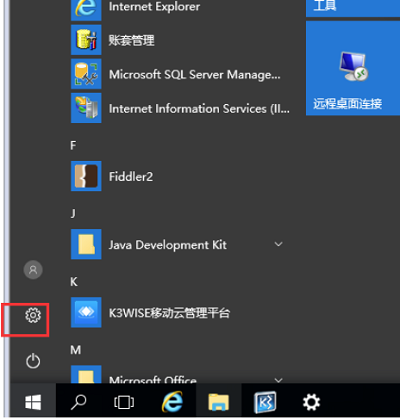Click the 远程桌面连接 tile
This screenshot has height=420, width=400.
point(353,68)
